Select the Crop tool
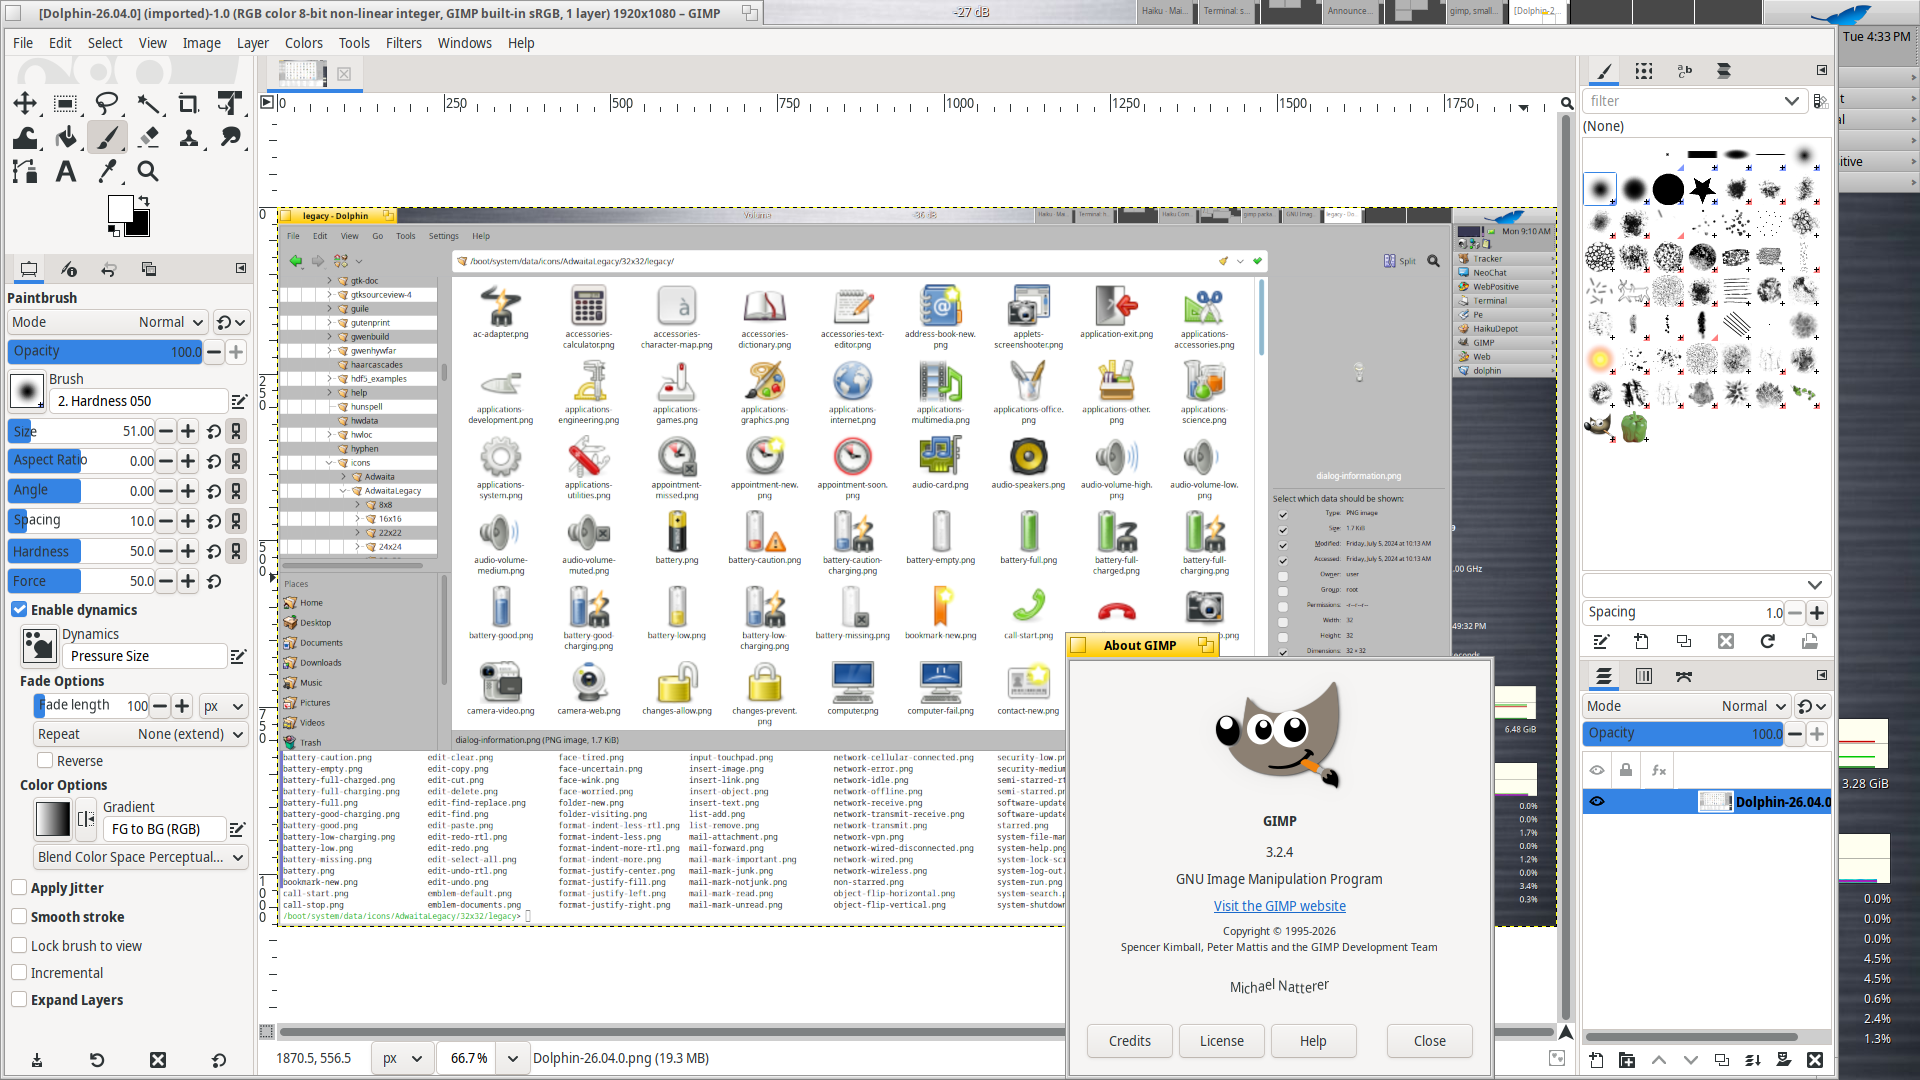 [189, 103]
